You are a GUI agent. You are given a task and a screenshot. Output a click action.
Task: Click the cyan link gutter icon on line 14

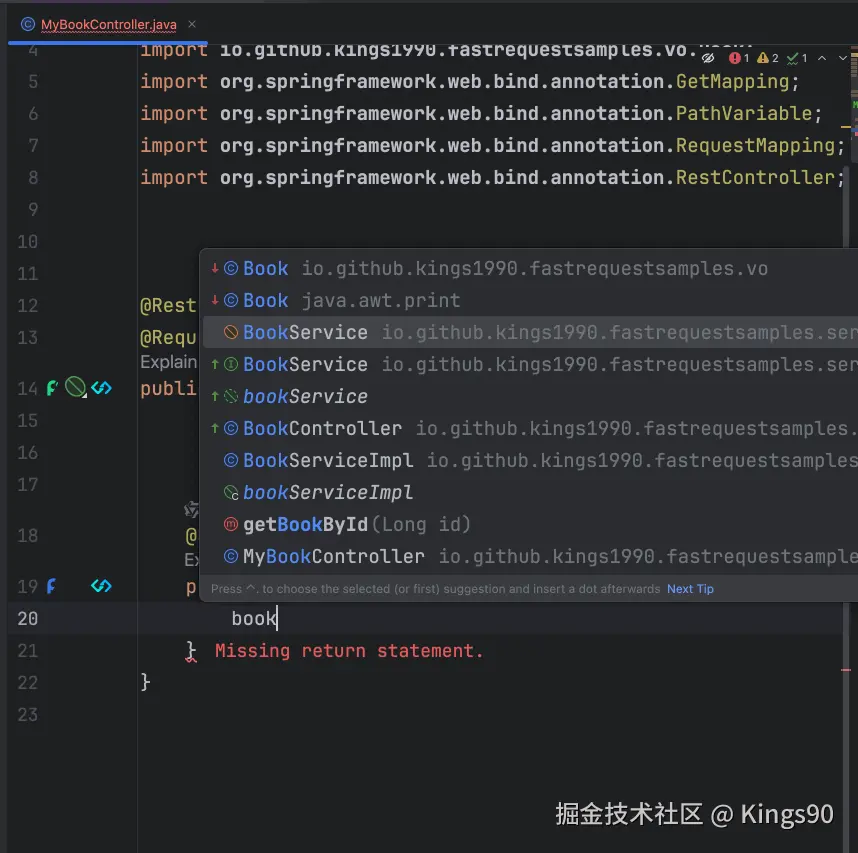pos(101,388)
